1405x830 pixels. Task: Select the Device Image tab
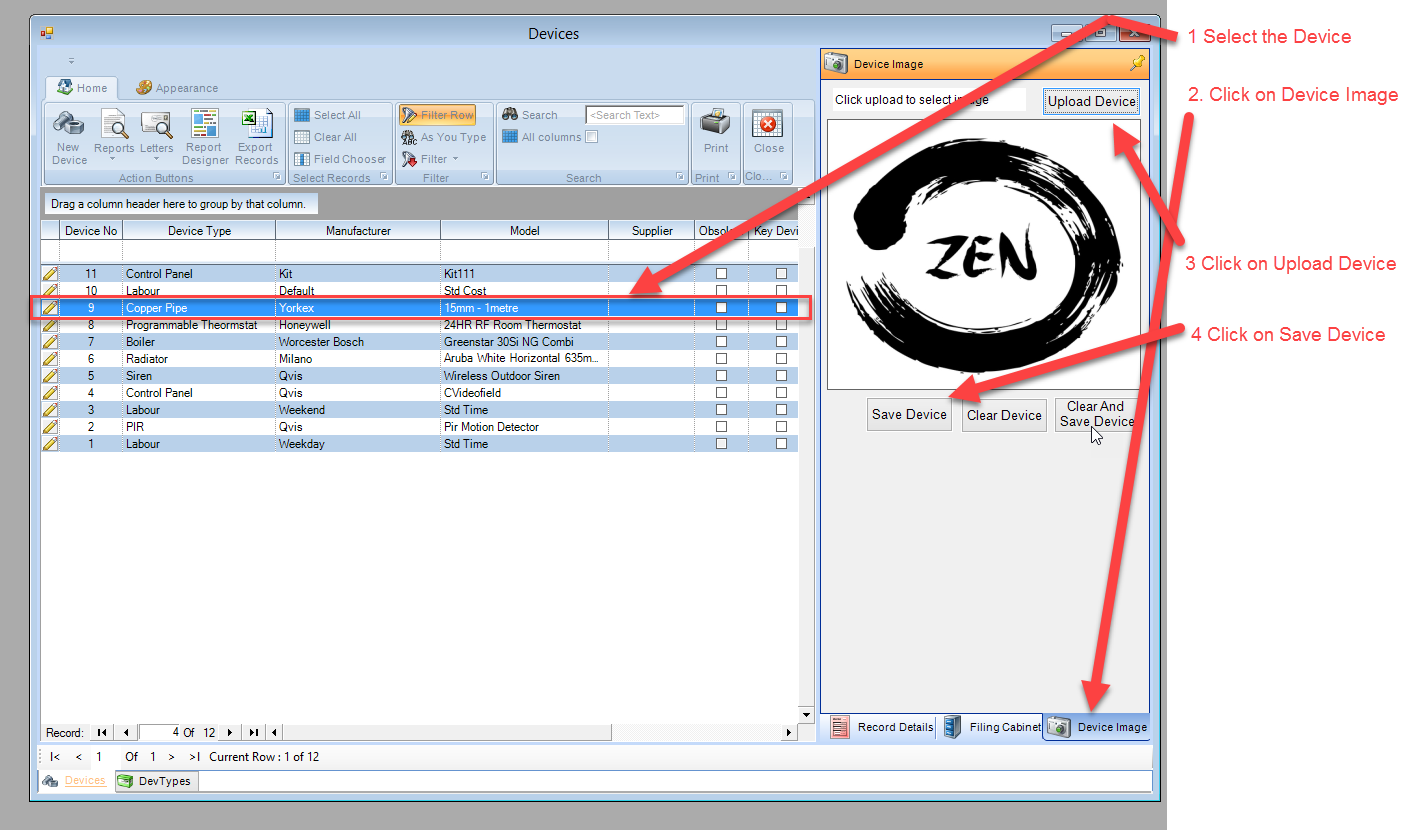(1097, 727)
